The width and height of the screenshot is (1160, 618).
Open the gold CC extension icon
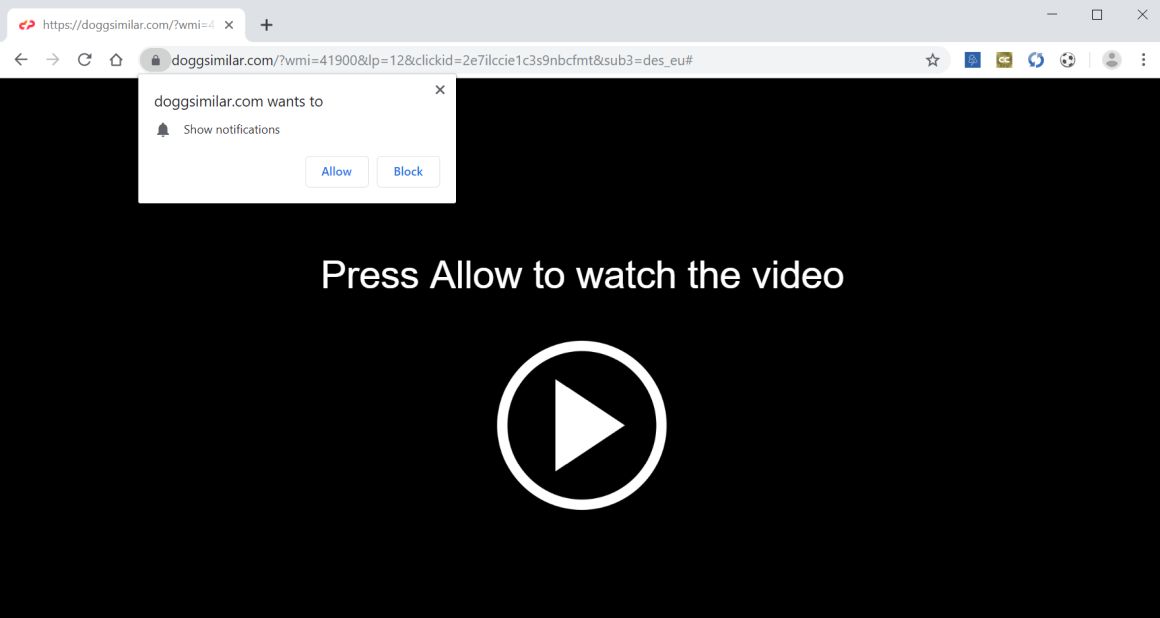click(x=1004, y=60)
